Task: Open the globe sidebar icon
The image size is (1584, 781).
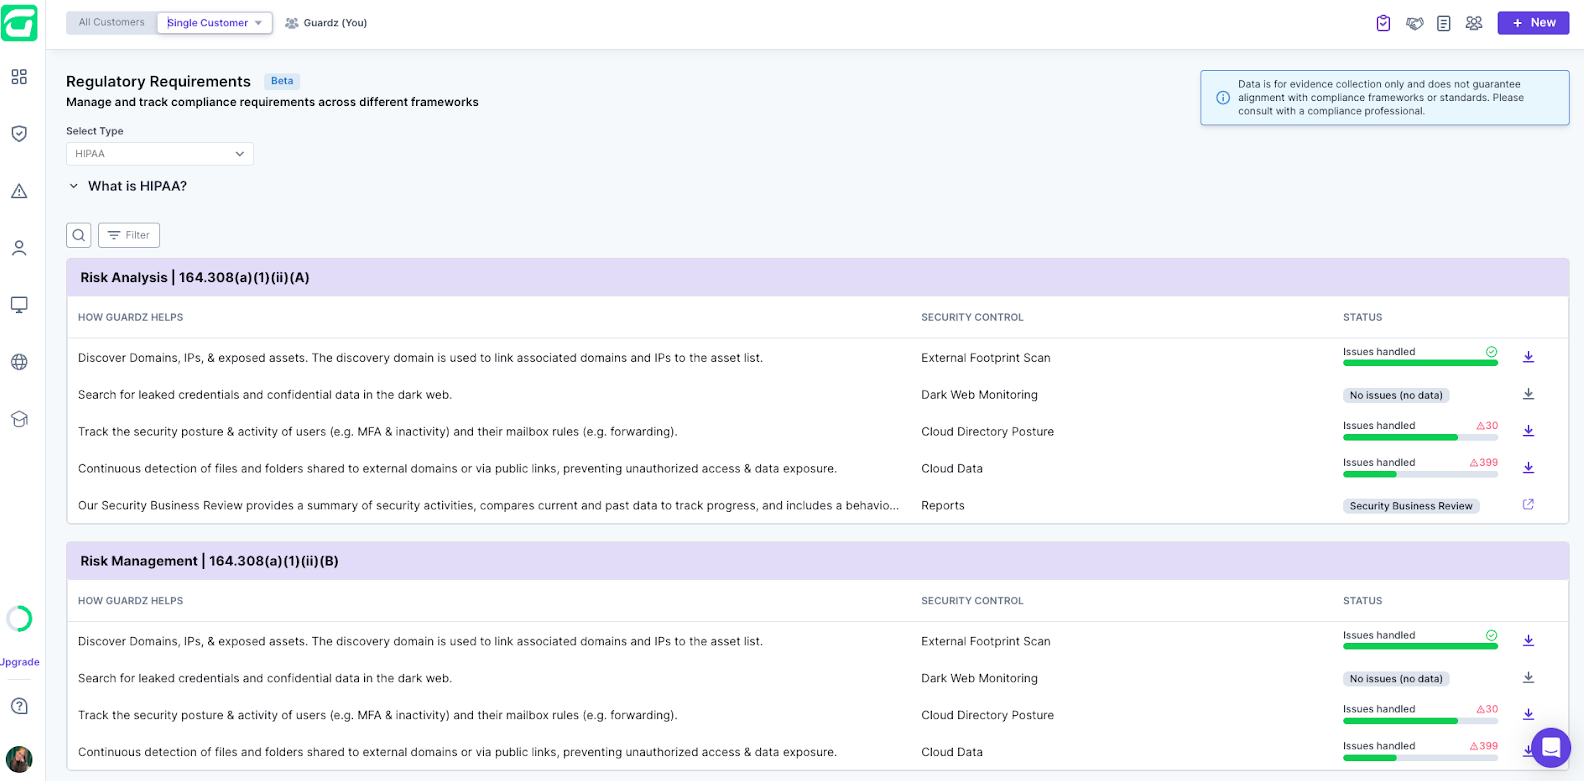Action: (19, 362)
